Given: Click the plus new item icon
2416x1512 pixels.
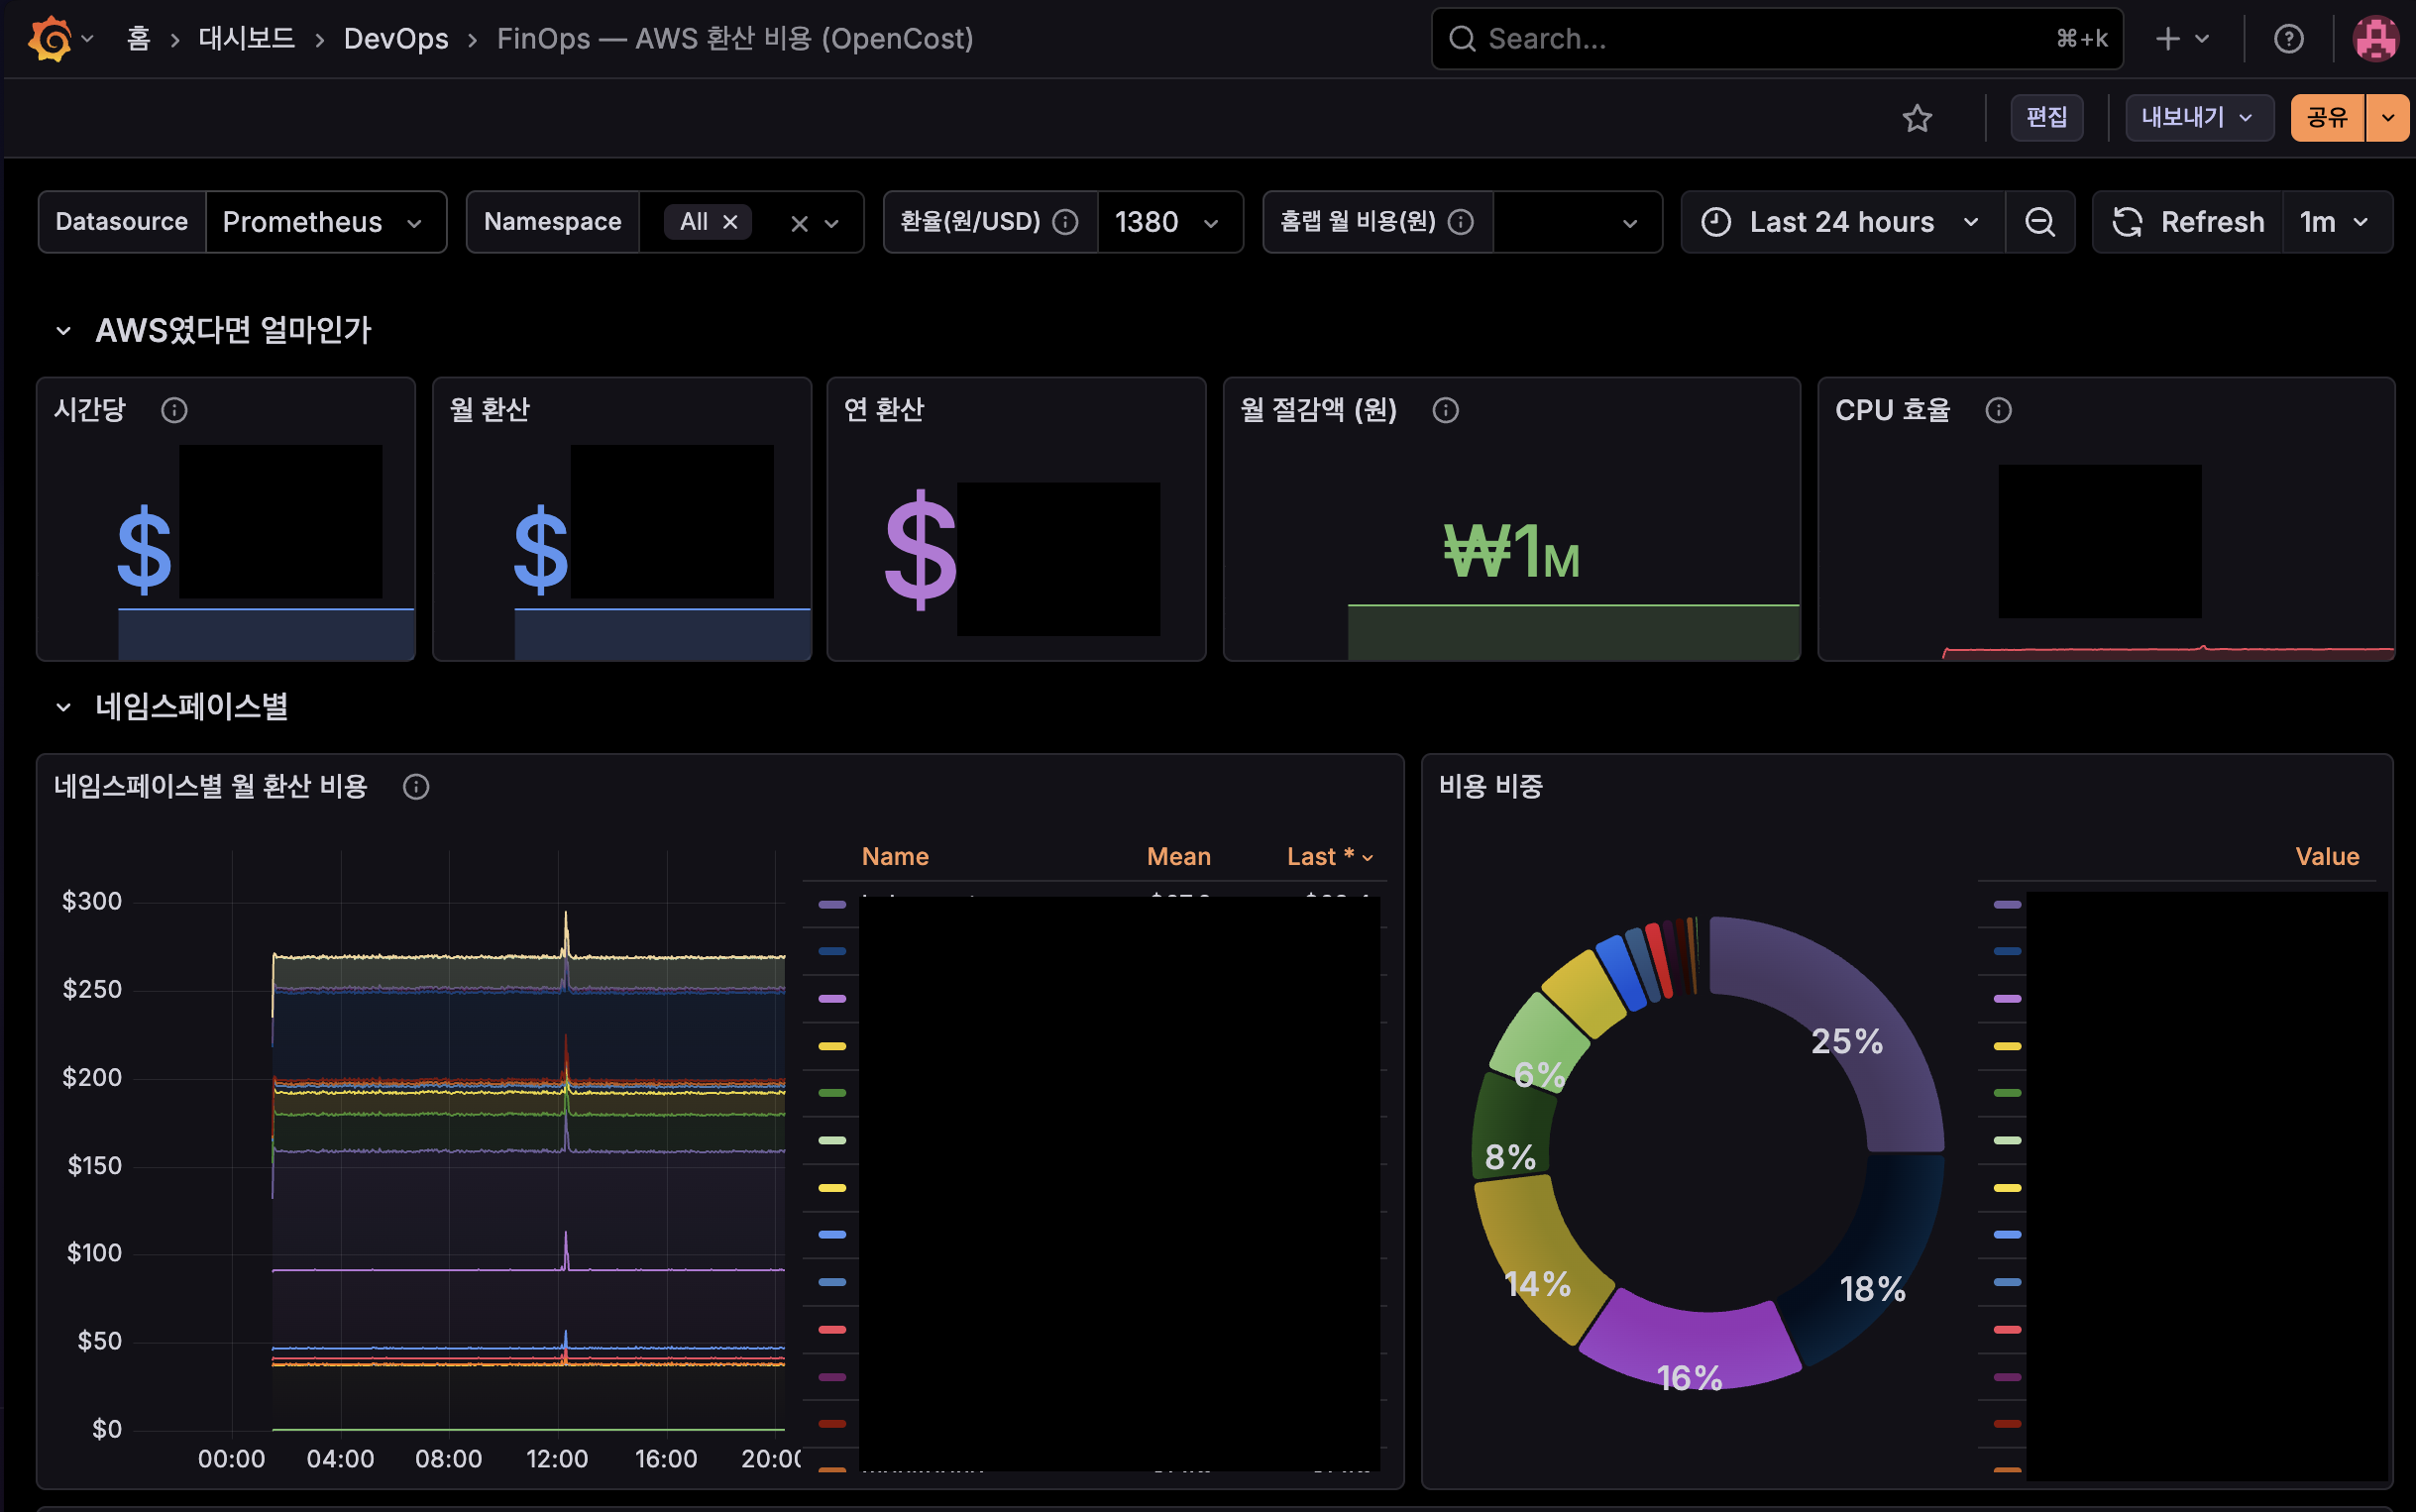Looking at the screenshot, I should coord(2168,39).
